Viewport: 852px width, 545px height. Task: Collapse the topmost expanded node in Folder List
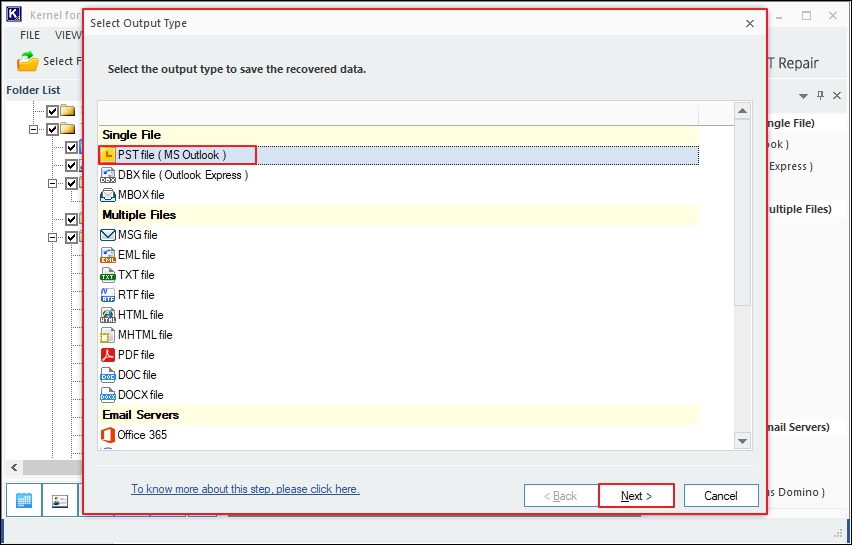point(34,130)
